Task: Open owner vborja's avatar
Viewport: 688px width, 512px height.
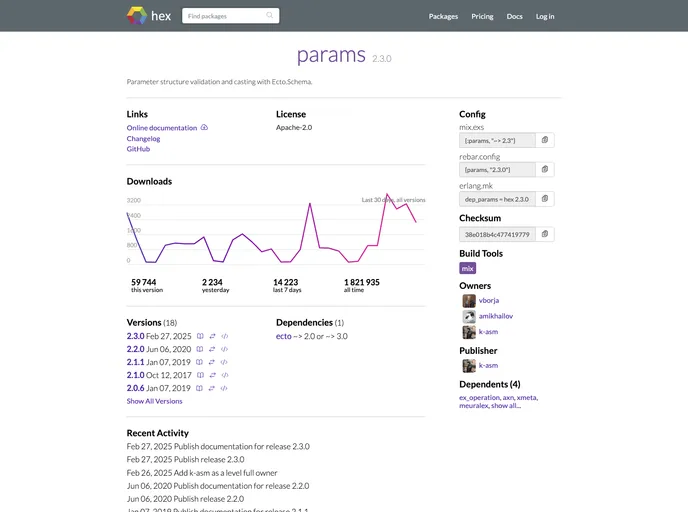Action: click(469, 301)
